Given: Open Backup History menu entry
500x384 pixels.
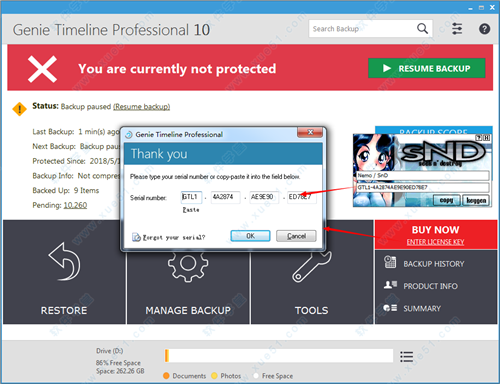Looking at the screenshot, I should click(x=434, y=264).
